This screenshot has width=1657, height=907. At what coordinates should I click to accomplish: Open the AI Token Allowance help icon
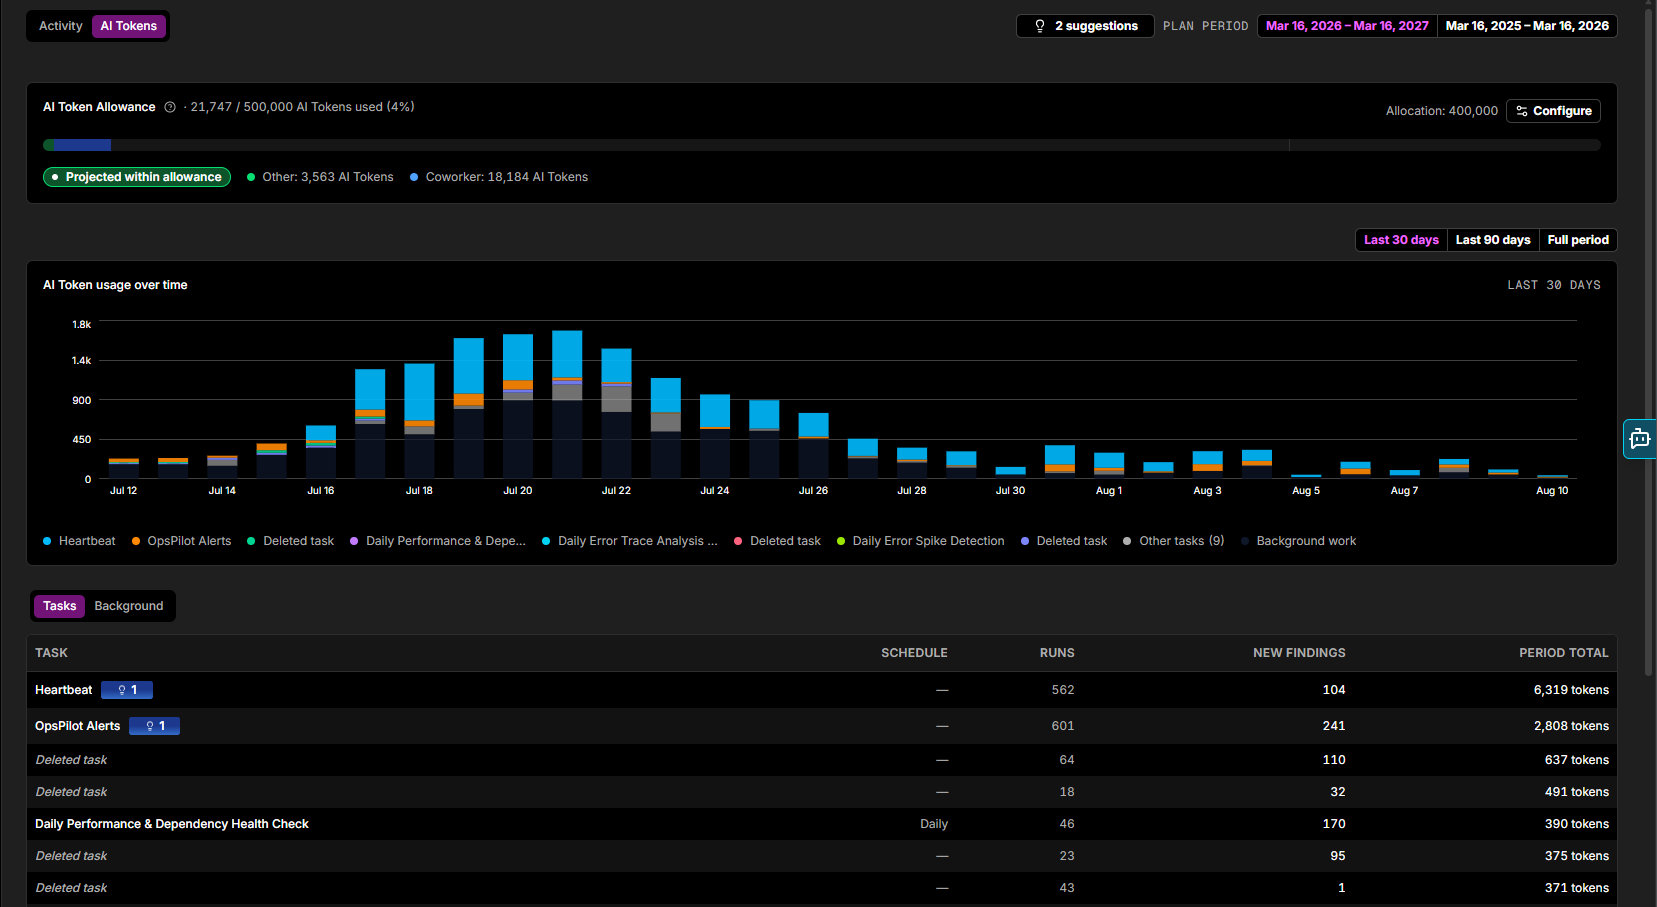coord(170,107)
